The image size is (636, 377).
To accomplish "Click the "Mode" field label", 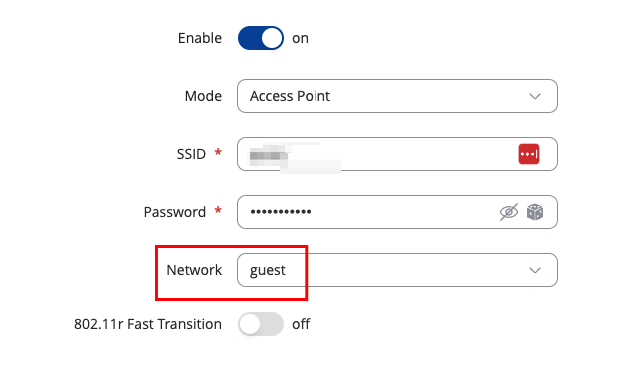I will coord(203,96).
